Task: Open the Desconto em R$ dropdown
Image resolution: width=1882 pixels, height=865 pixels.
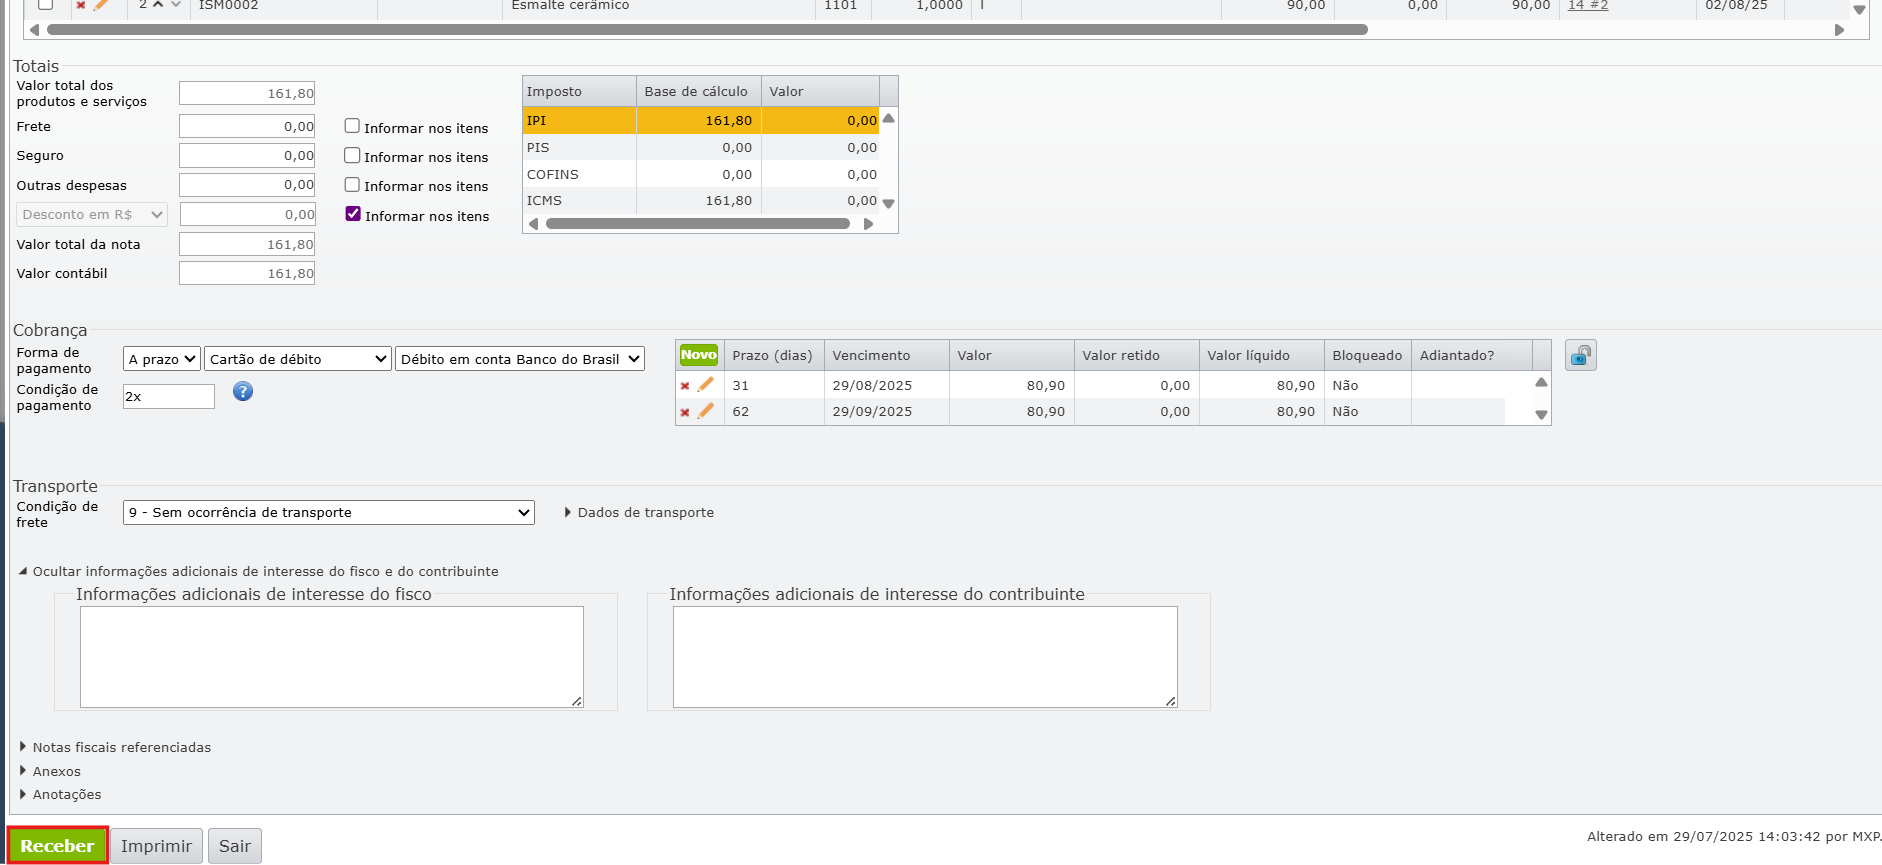Action: coord(92,215)
